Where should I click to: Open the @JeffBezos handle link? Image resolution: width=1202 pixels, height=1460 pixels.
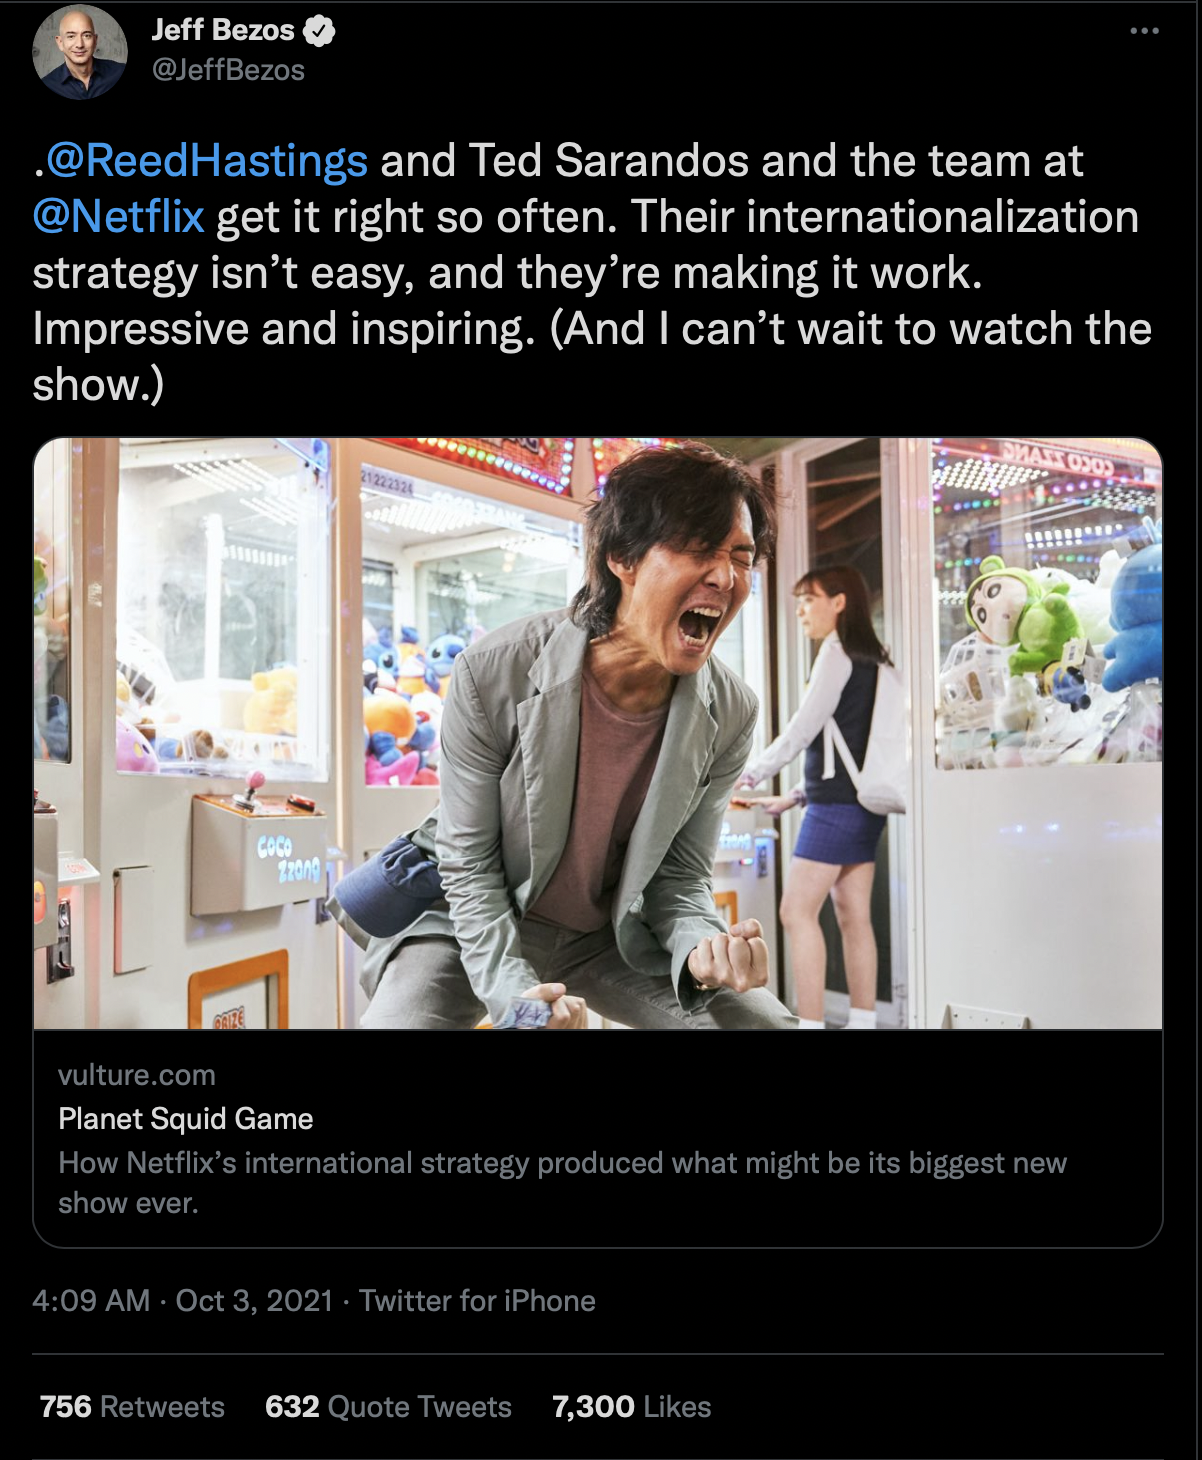[228, 70]
